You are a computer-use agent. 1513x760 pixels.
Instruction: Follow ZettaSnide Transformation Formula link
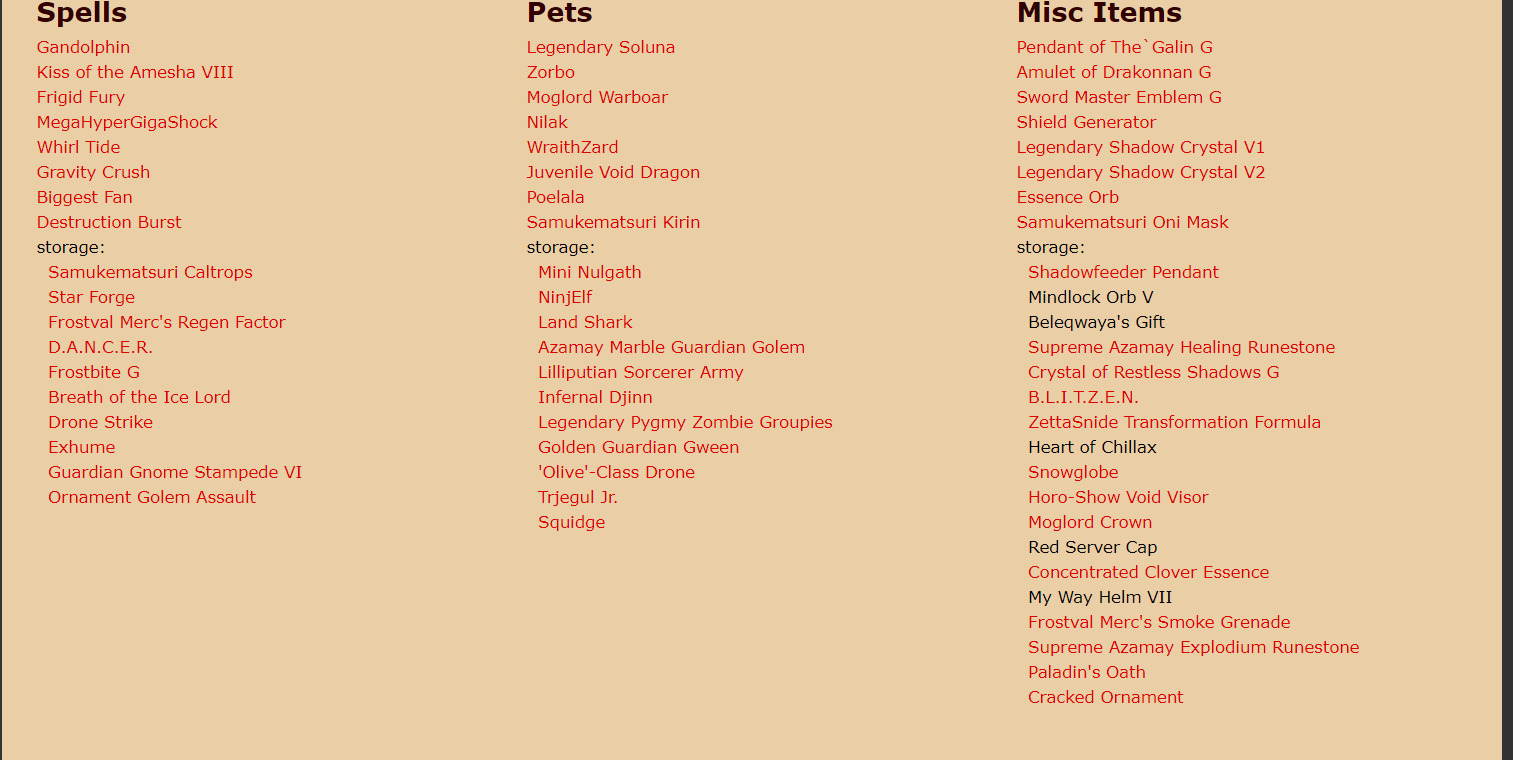1174,422
